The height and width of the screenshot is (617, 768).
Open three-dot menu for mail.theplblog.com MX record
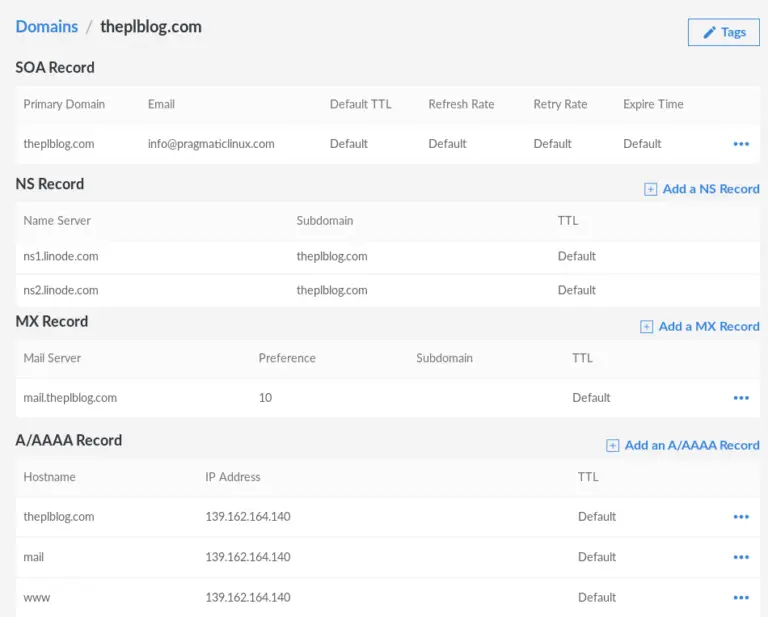(741, 398)
